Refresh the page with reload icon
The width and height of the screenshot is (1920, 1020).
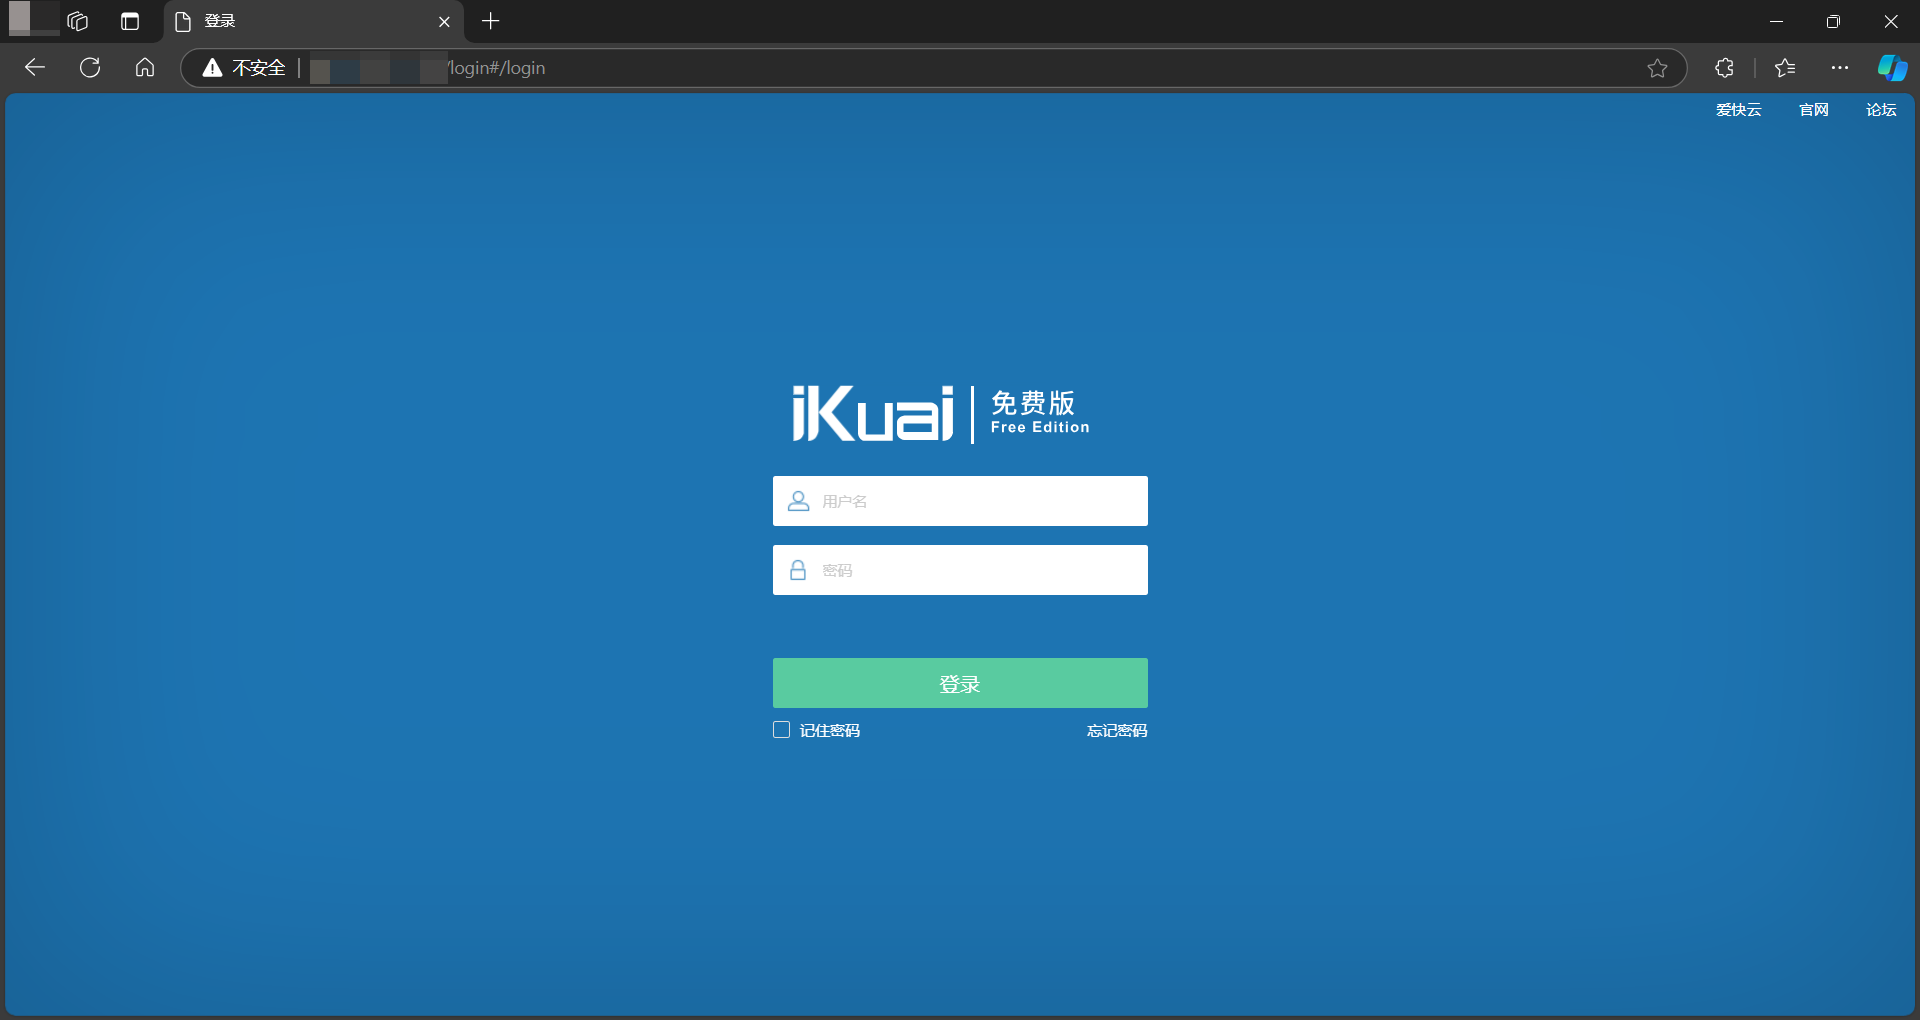coord(90,67)
